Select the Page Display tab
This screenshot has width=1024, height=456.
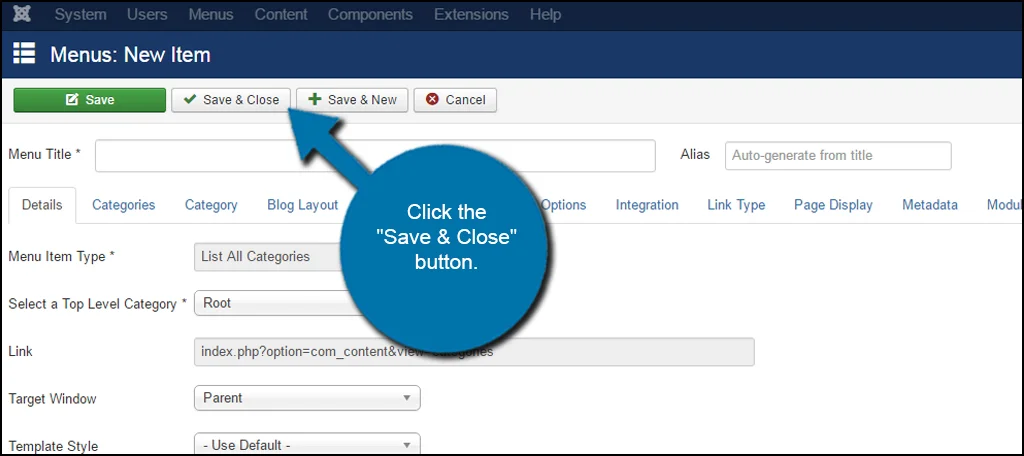(x=833, y=205)
